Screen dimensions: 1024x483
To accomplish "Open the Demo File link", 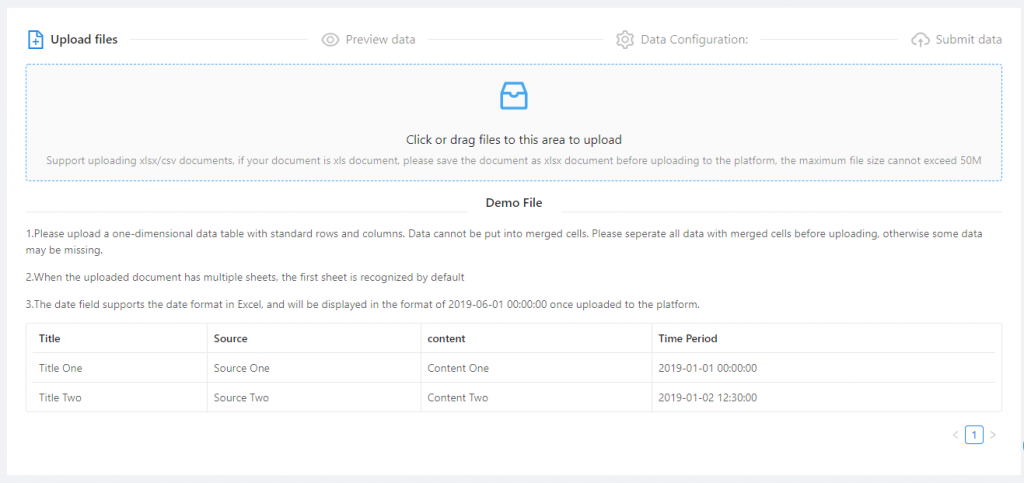I will (513, 203).
